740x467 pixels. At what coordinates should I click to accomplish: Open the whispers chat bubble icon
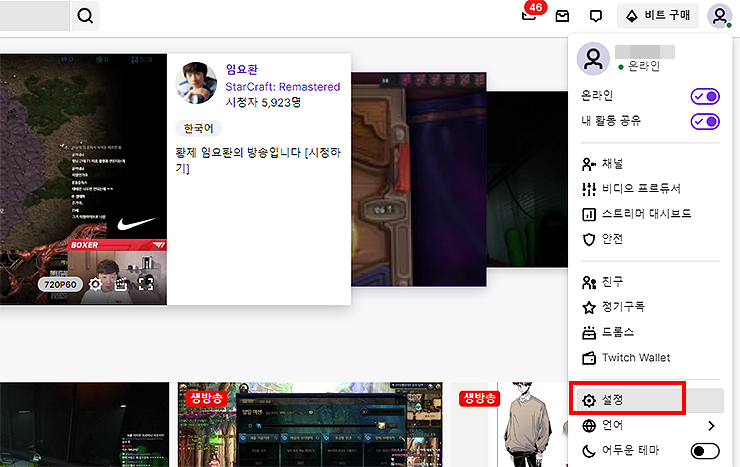click(x=596, y=16)
